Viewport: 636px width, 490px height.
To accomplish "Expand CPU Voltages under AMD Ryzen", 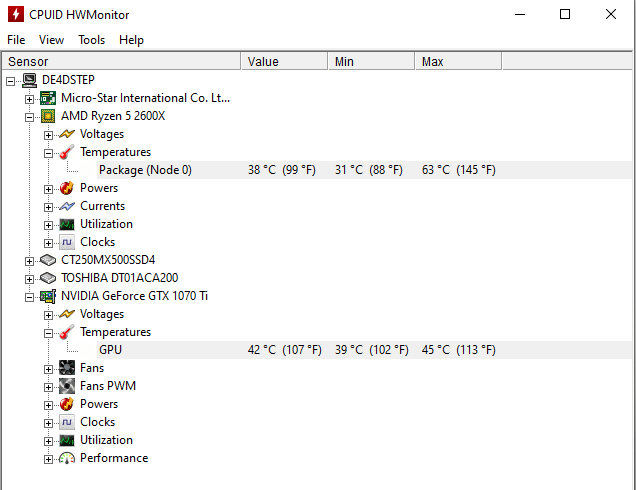I will [x=48, y=135].
